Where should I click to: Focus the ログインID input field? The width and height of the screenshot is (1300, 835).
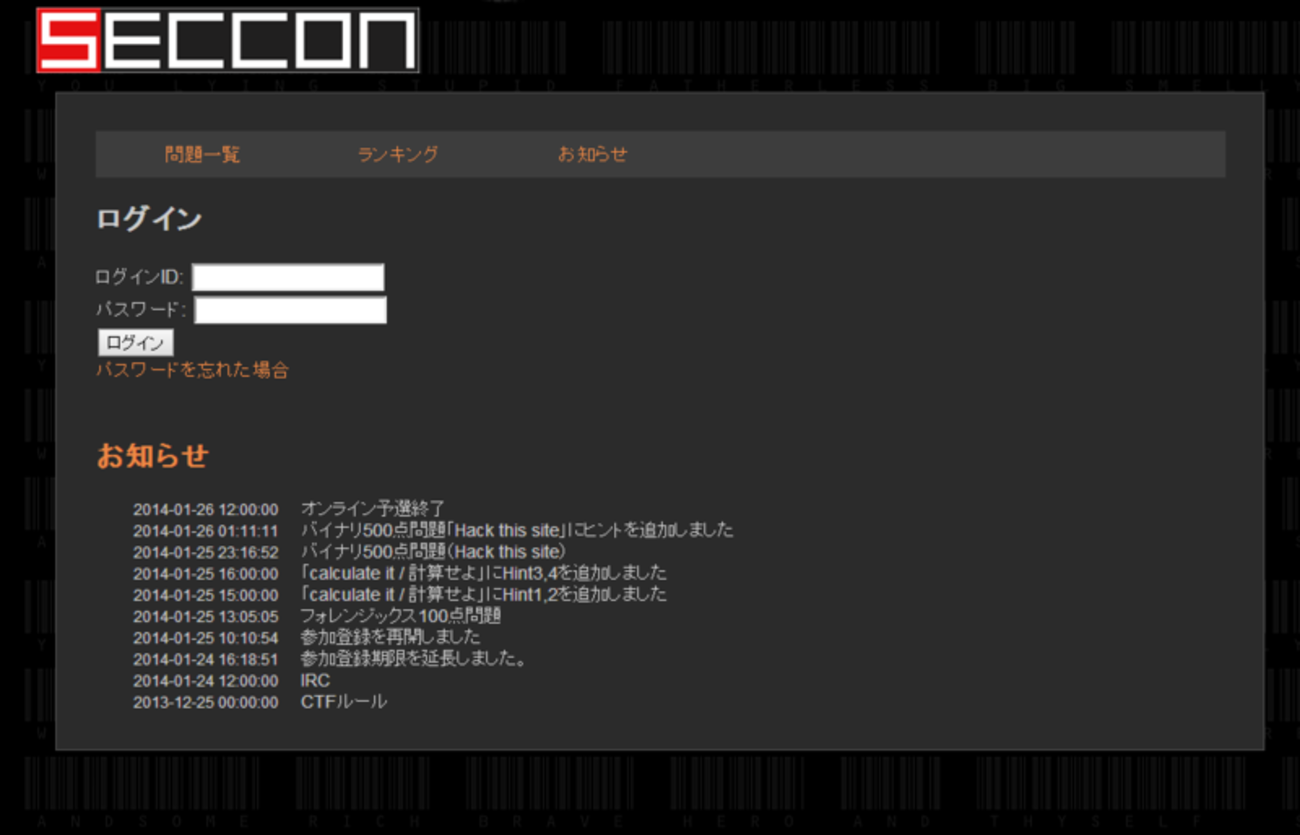[288, 277]
